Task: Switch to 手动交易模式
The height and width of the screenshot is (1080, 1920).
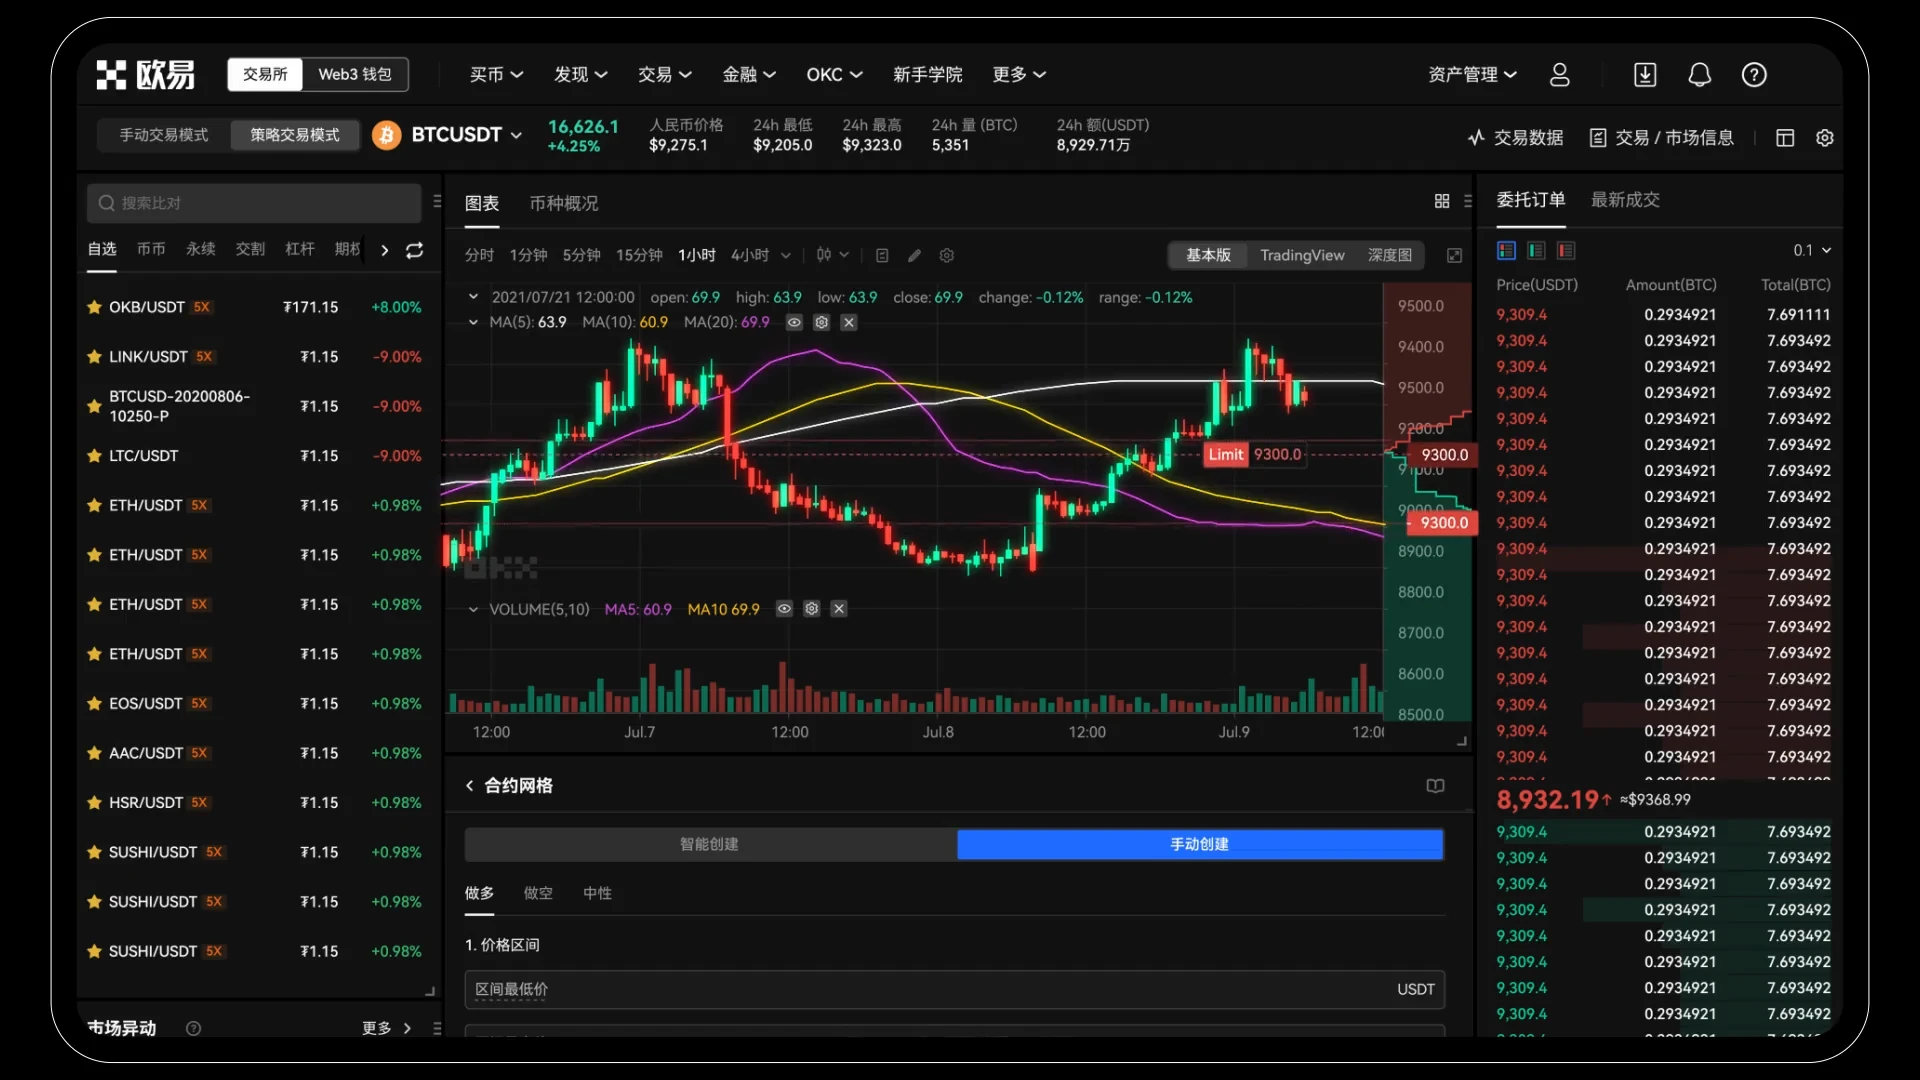Action: 164,135
